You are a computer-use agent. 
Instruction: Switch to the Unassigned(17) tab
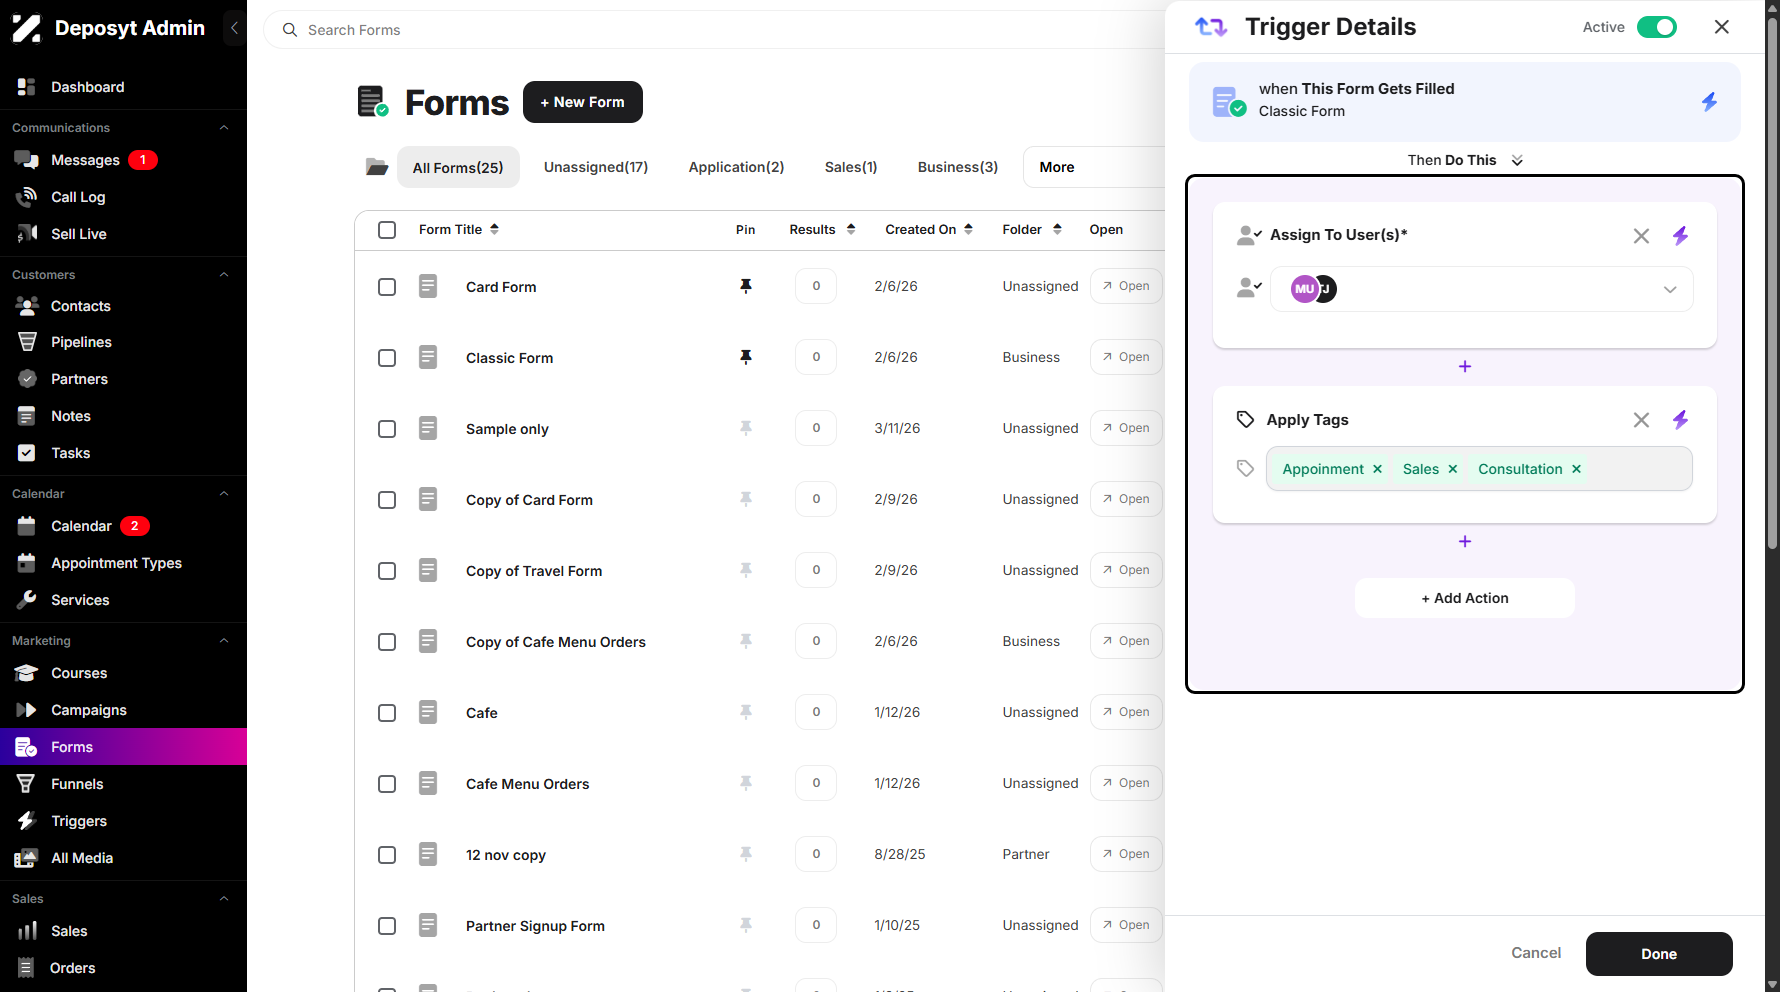[x=596, y=167]
